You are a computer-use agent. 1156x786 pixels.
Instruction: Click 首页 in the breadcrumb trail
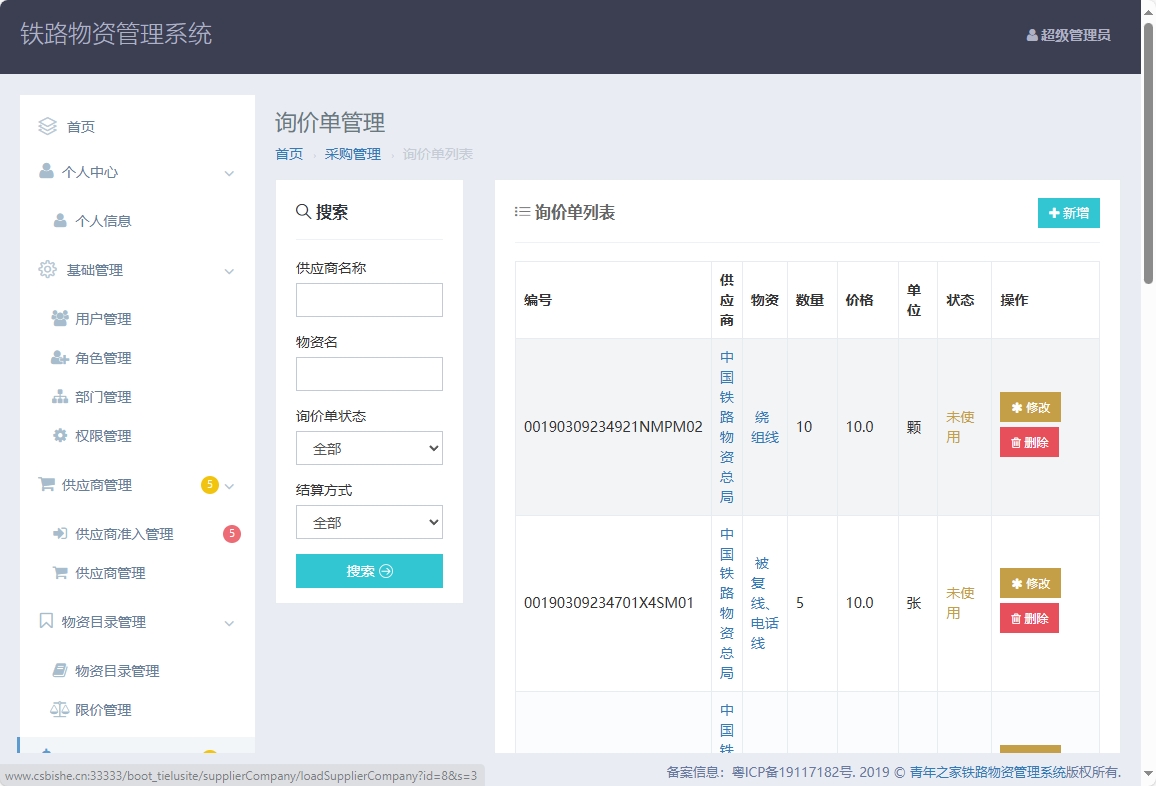289,154
